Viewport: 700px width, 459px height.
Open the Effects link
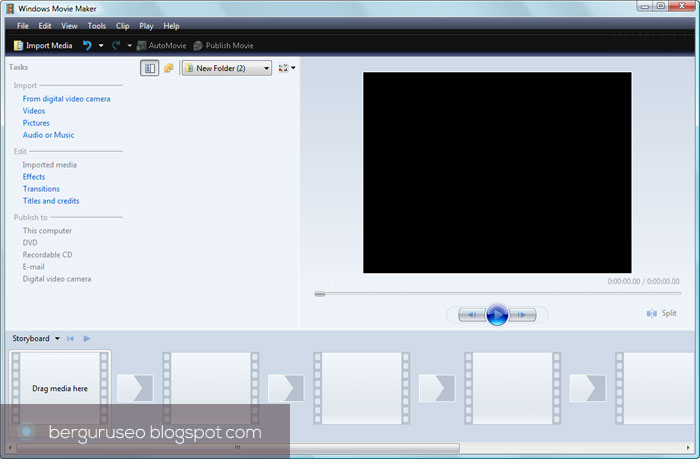coord(34,177)
